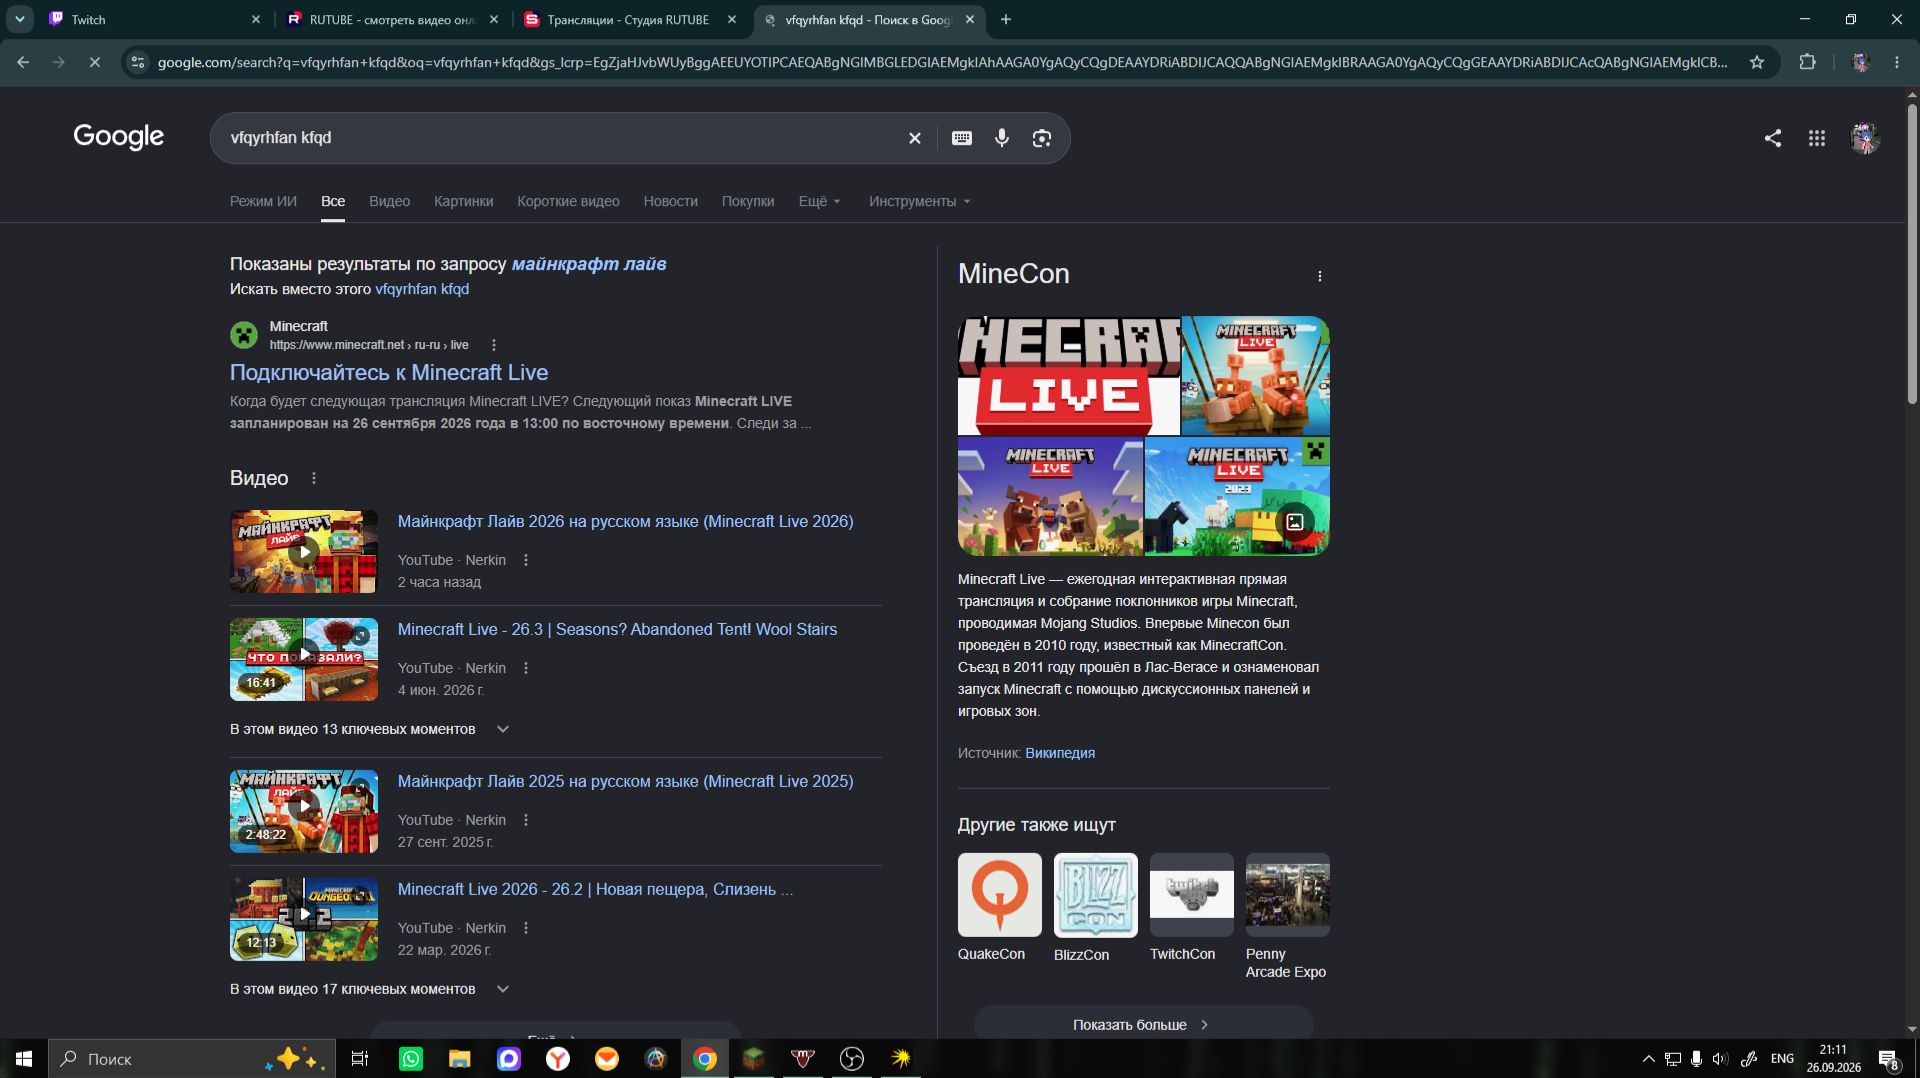
Task: Open Yandex Browser from the taskbar
Action: pyautogui.click(x=558, y=1059)
